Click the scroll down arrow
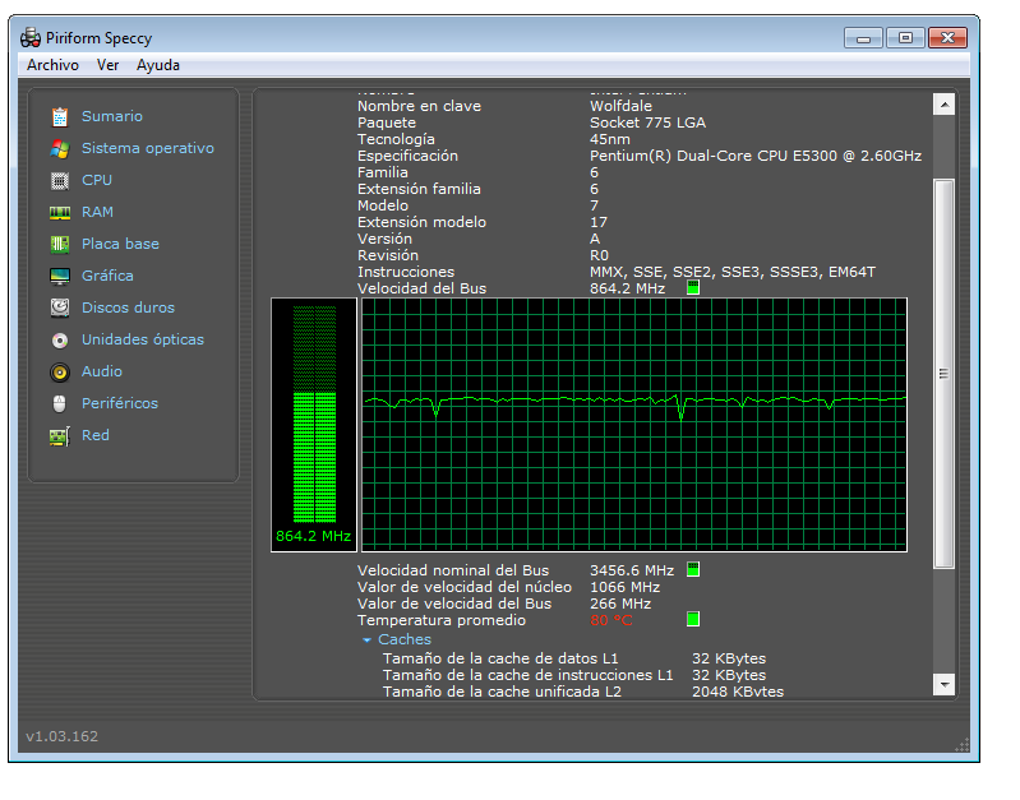This screenshot has height=800, width=1020. click(943, 684)
